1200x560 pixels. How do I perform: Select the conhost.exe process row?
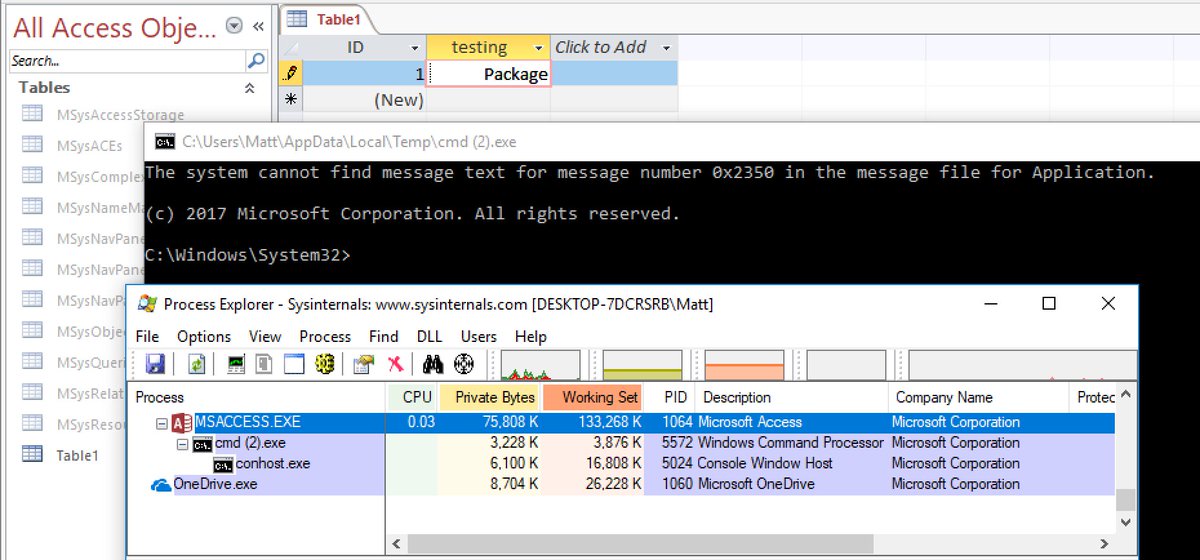620,464
